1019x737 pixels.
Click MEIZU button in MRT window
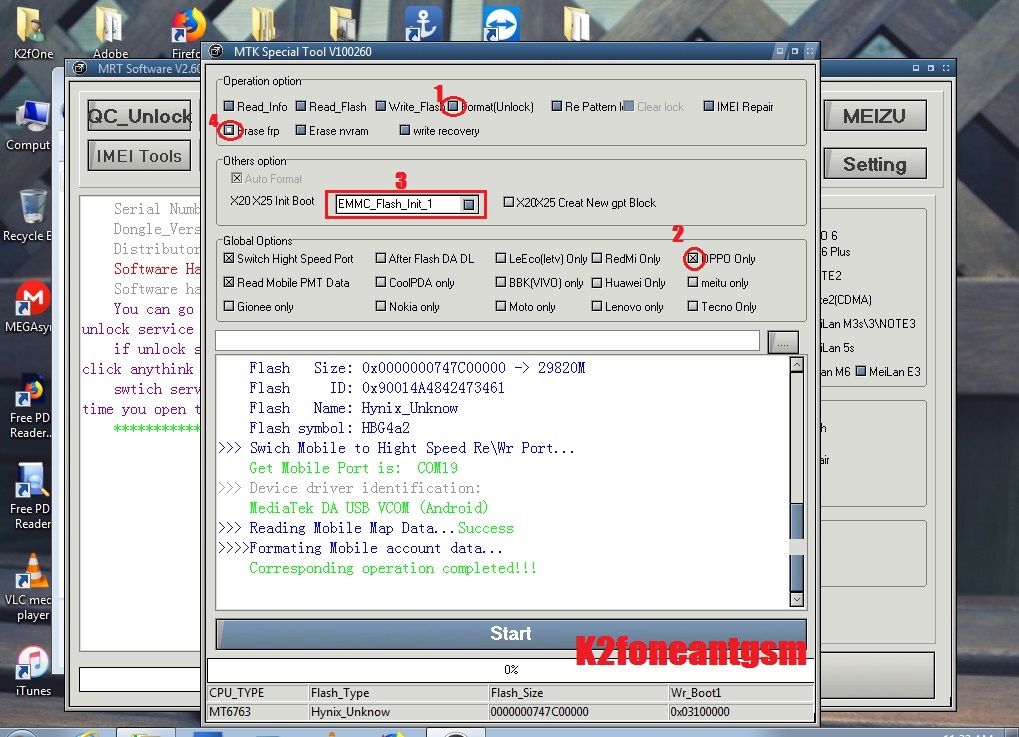(x=875, y=116)
